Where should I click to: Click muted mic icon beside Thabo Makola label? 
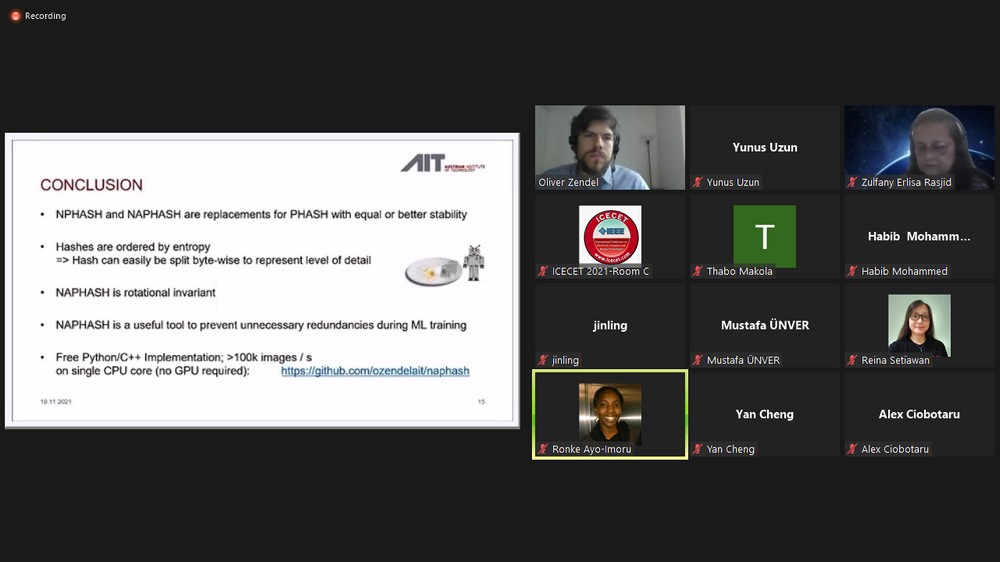[698, 271]
